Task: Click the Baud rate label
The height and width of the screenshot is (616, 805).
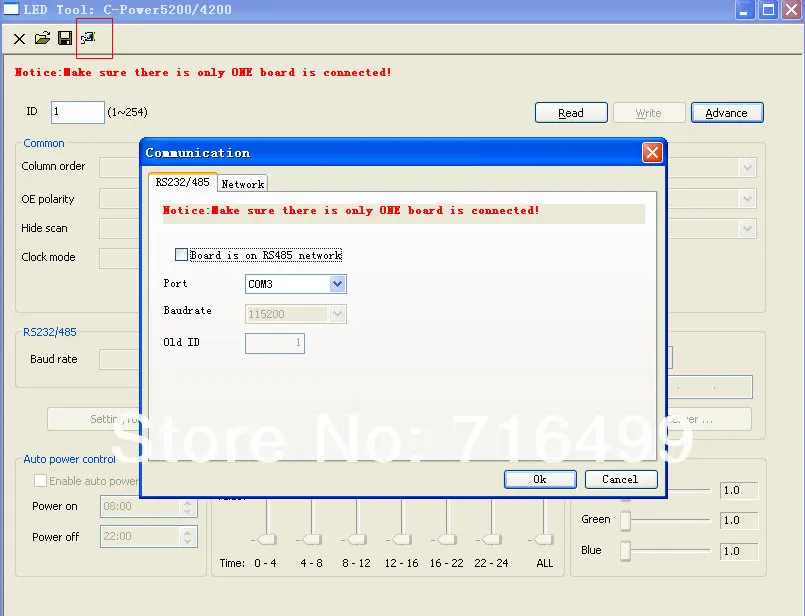Action: (54, 359)
